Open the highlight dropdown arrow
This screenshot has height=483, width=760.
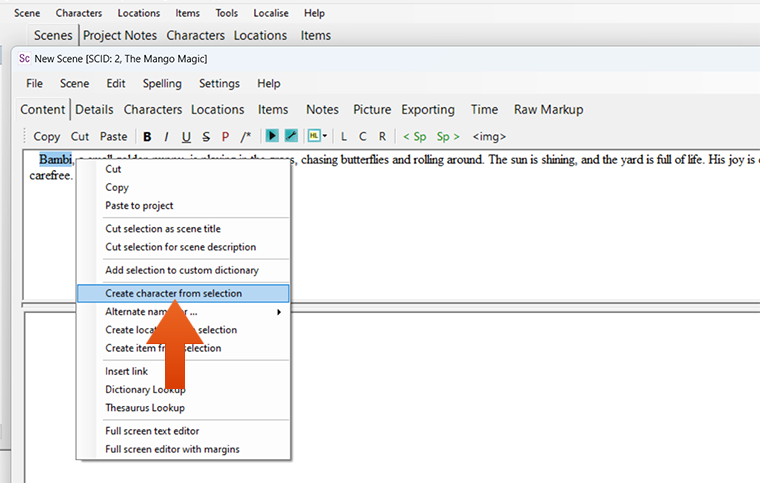[x=325, y=136]
